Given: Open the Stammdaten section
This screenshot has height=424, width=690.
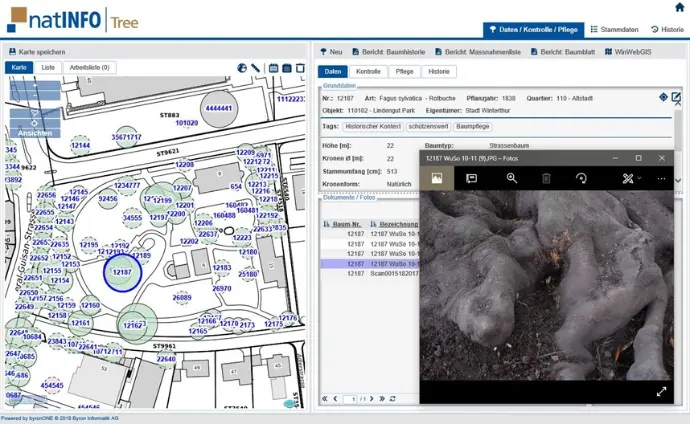Looking at the screenshot, I should [614, 29].
